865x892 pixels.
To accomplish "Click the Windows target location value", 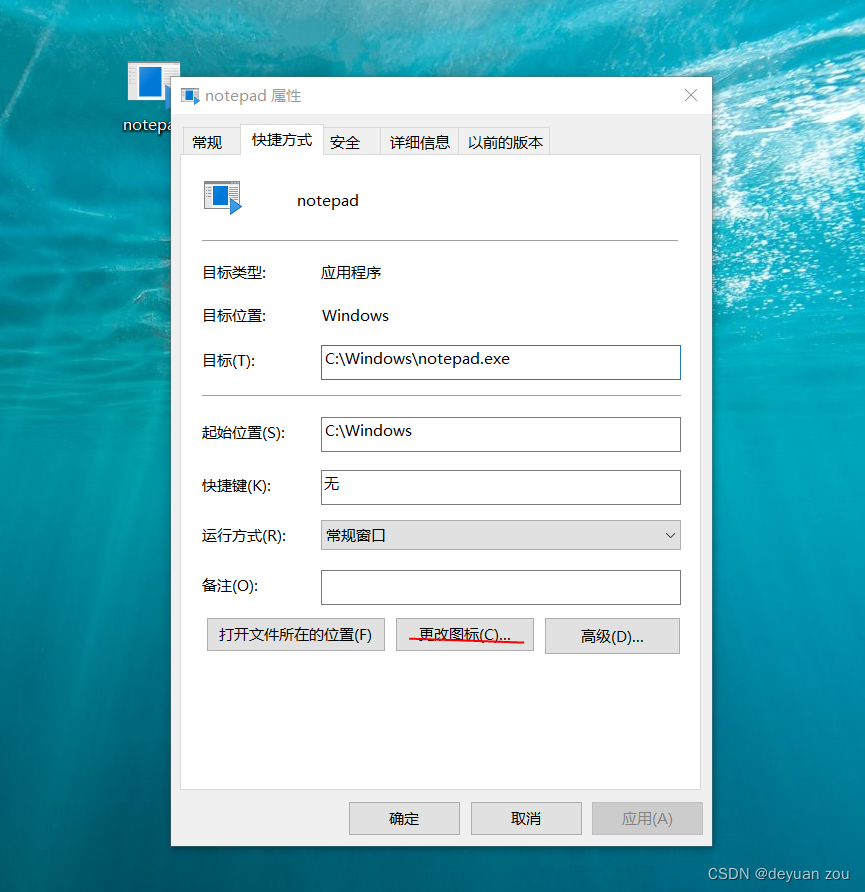I will [355, 316].
